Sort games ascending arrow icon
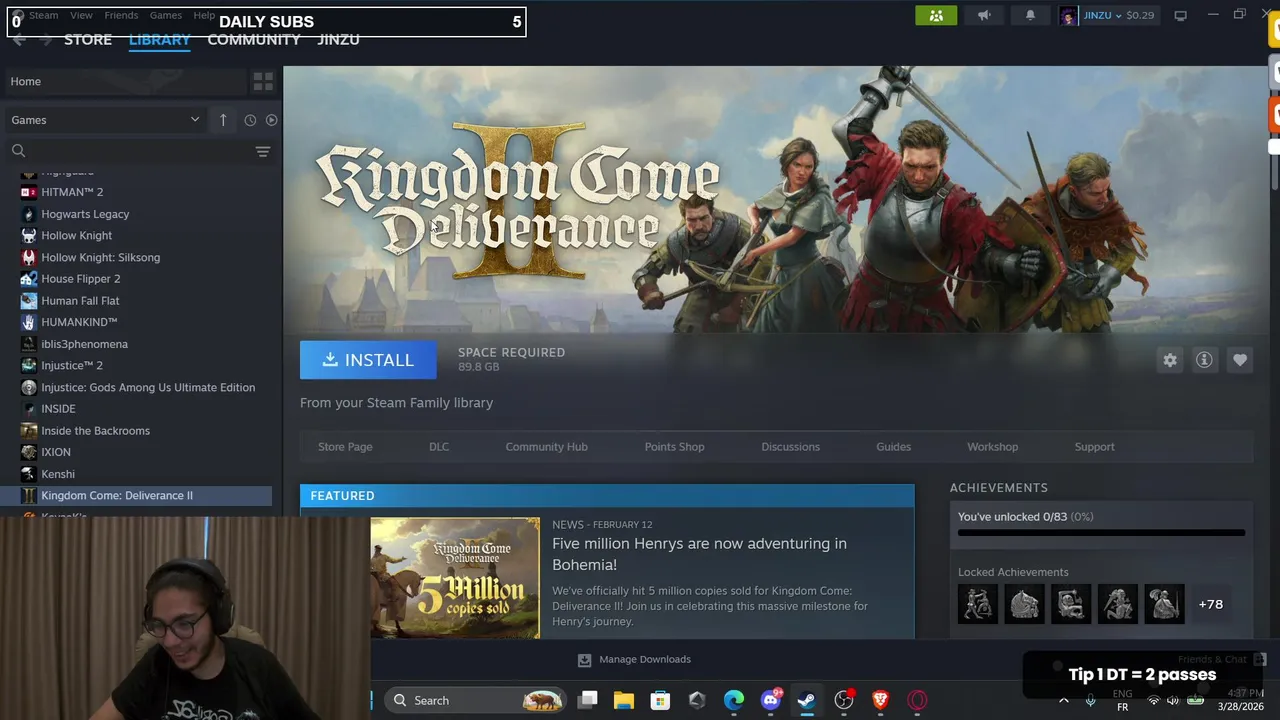 [223, 120]
